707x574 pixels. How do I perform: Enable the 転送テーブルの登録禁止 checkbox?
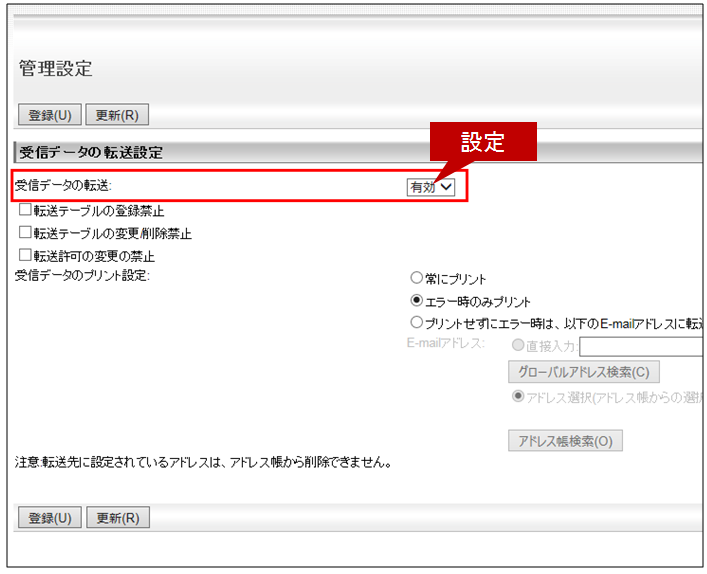26,211
